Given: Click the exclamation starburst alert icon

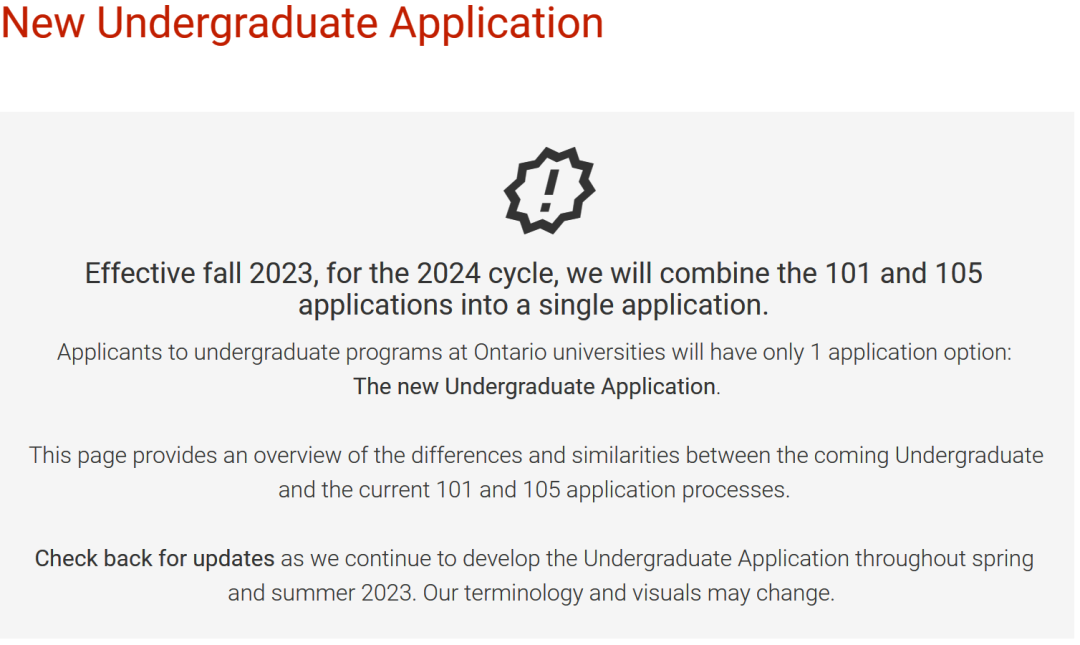Looking at the screenshot, I should click(x=549, y=190).
